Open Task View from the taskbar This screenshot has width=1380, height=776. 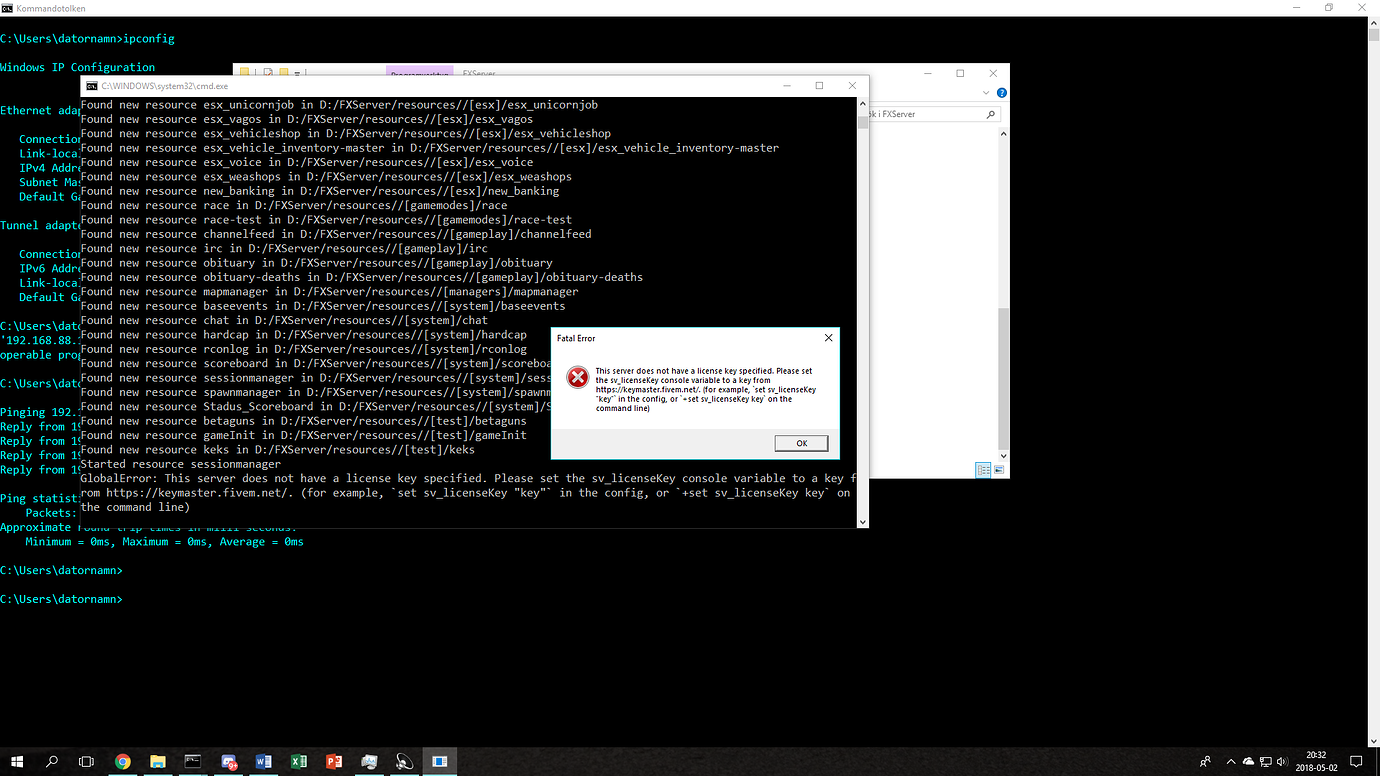[x=86, y=761]
